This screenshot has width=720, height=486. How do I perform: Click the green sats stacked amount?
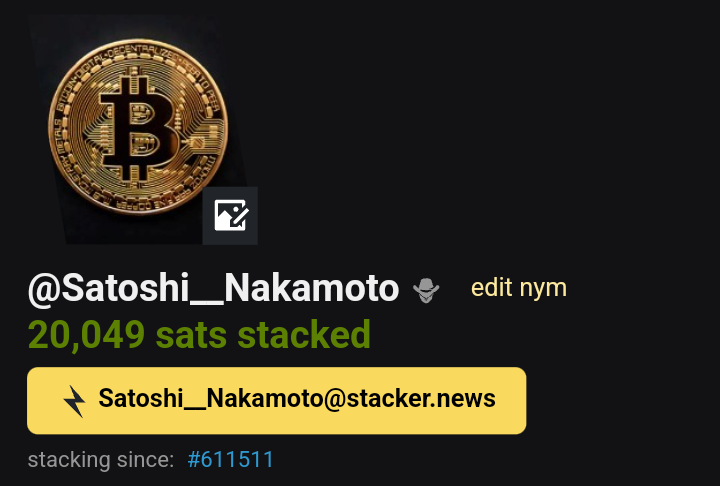(x=199, y=335)
